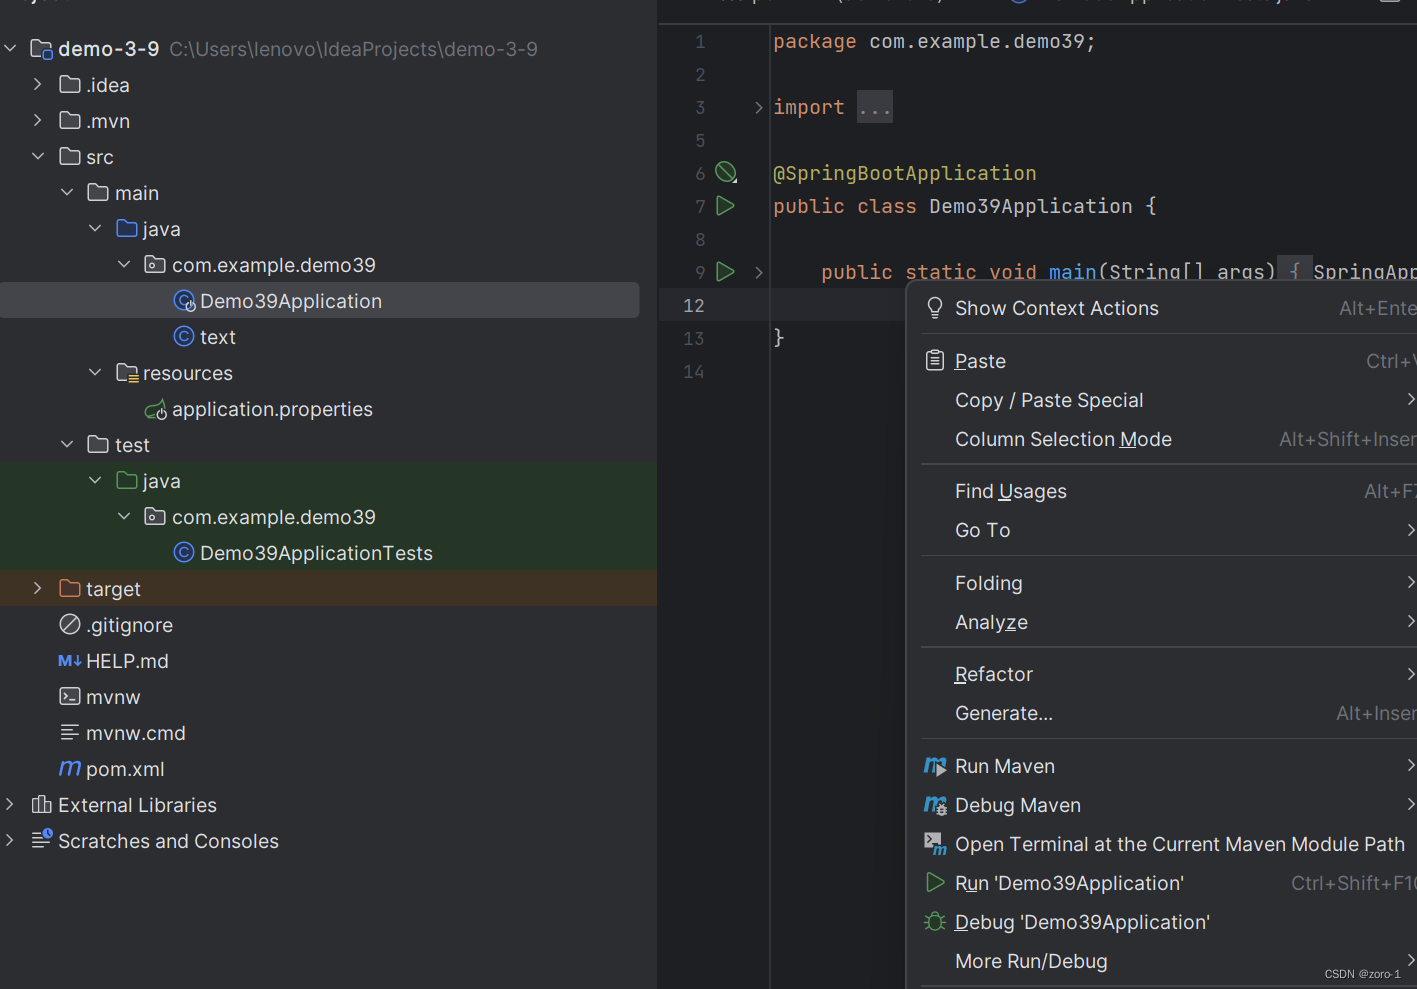This screenshot has width=1417, height=989.
Task: Collapse the resources folder chevron
Action: pyautogui.click(x=95, y=372)
